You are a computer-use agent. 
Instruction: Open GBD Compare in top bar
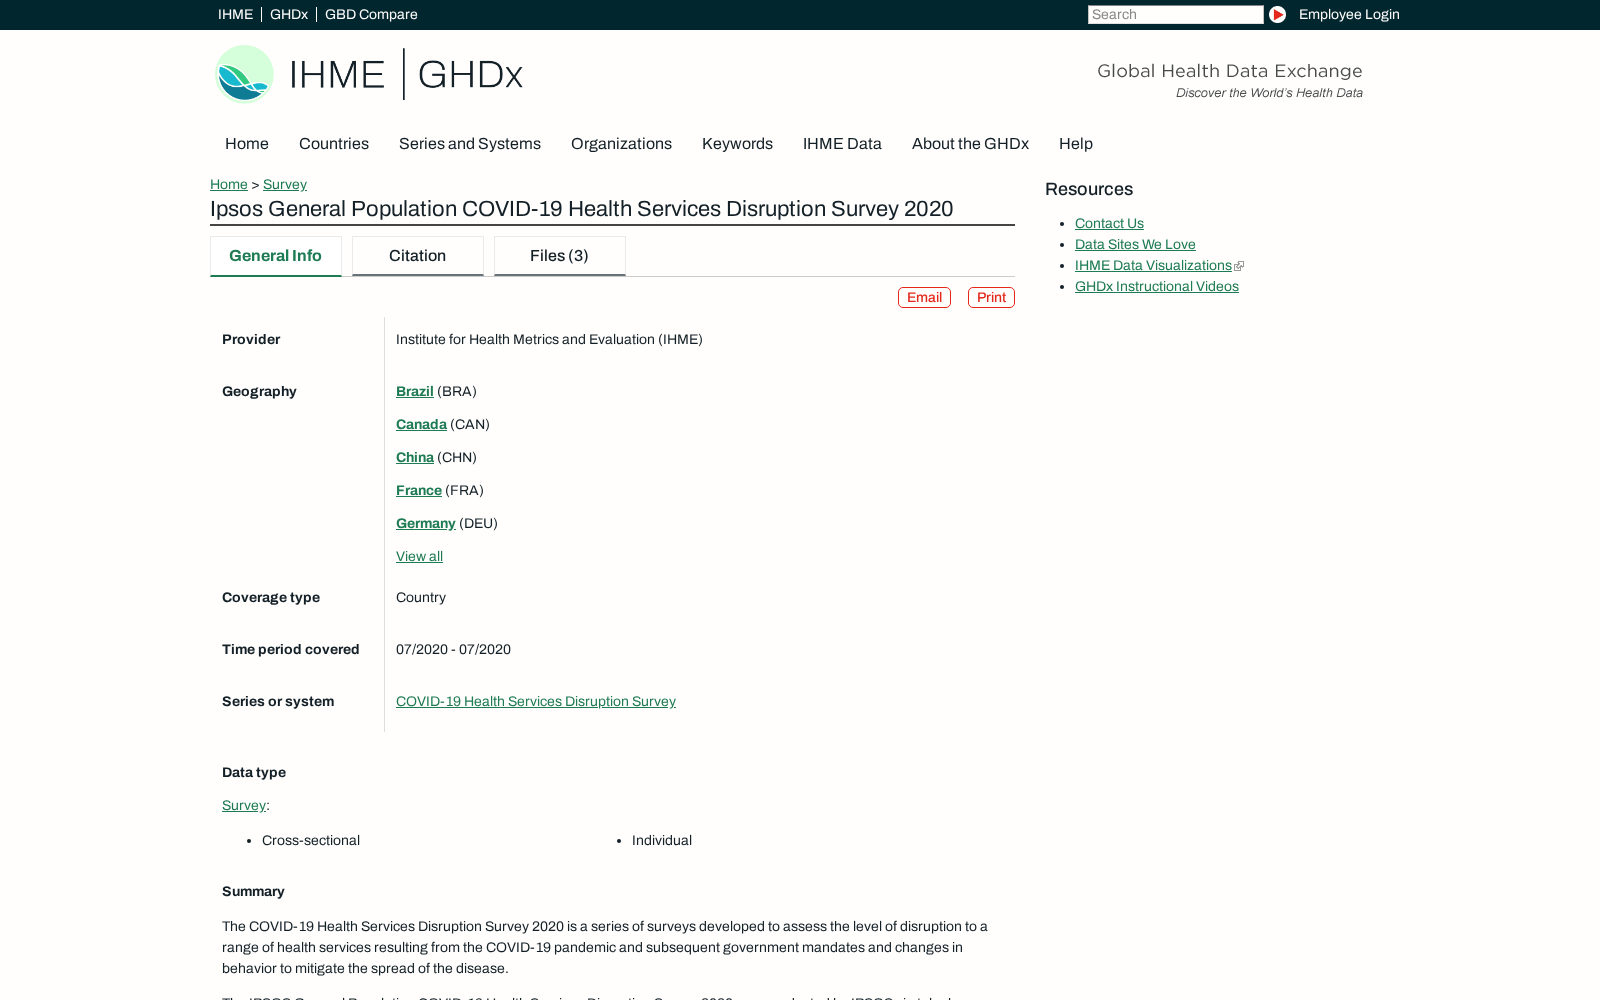[371, 14]
